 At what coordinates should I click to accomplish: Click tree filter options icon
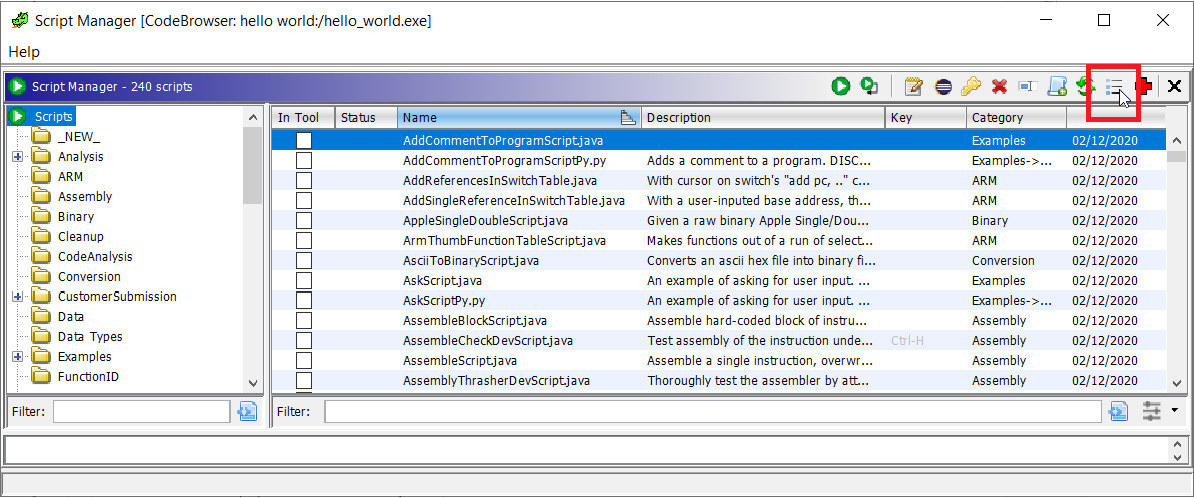tap(247, 412)
